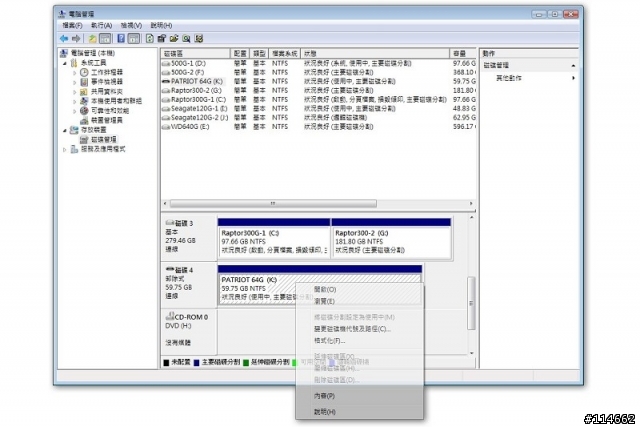Open the 說明(H) menu in menu bar
The height and width of the screenshot is (427, 640).
tap(161, 25)
